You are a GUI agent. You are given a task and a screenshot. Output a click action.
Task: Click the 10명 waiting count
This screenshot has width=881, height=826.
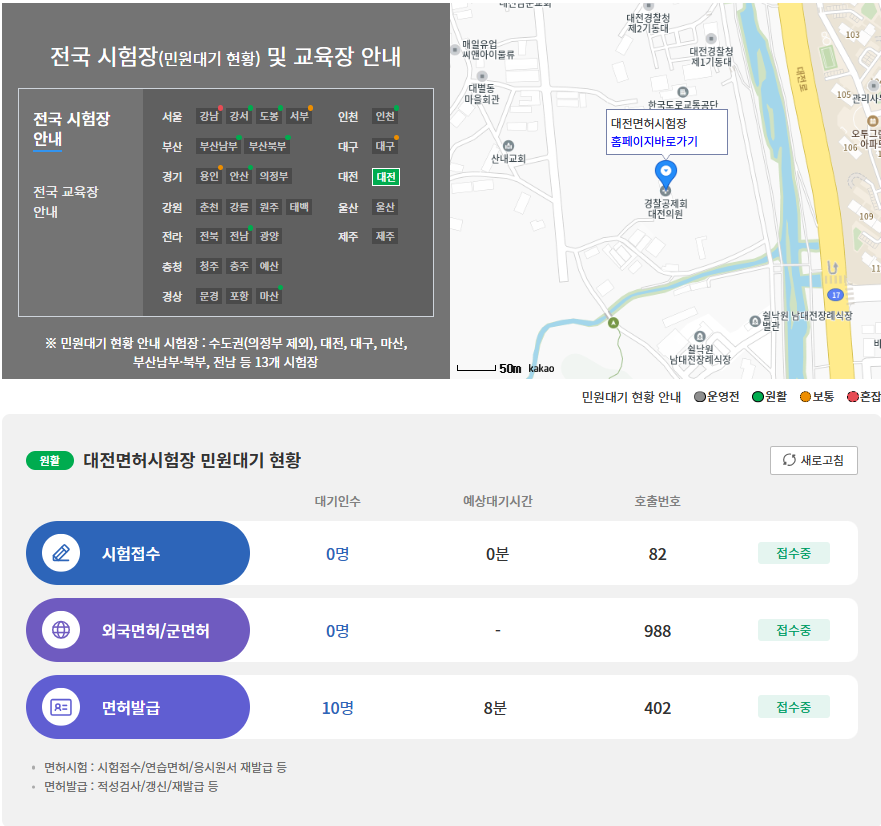coord(338,708)
